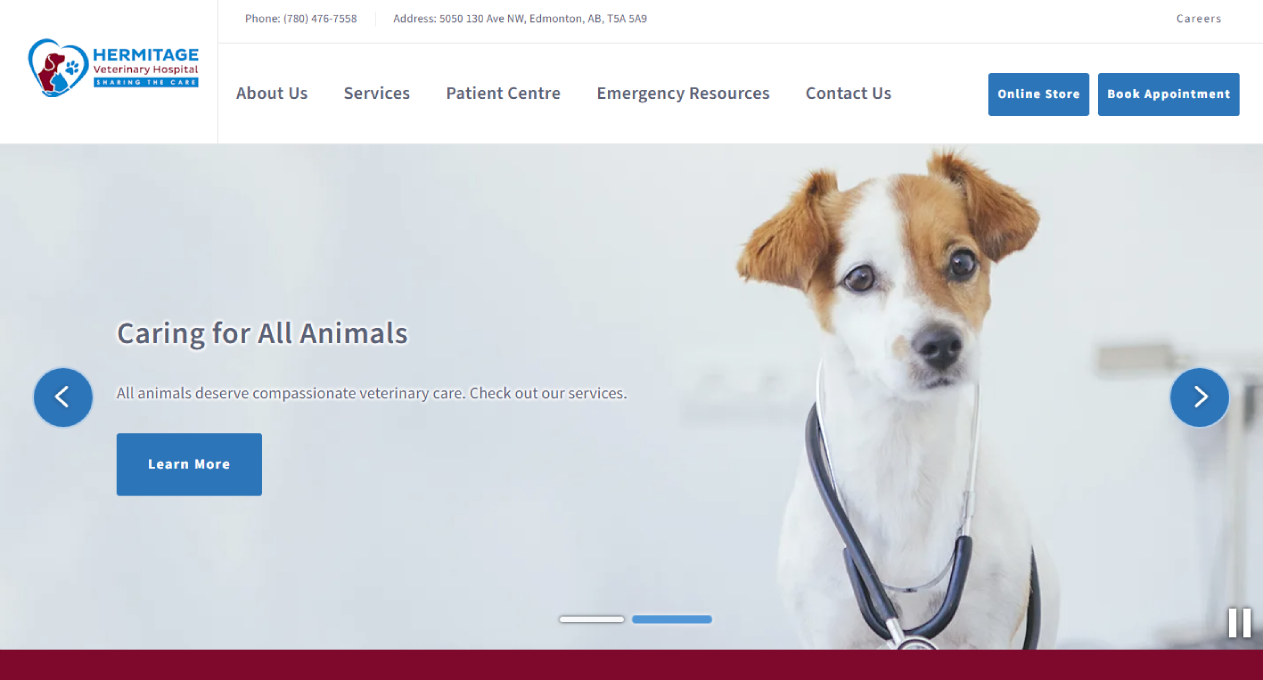Go to the previous slide arrow
Image resolution: width=1263 pixels, height=680 pixels.
[x=63, y=397]
